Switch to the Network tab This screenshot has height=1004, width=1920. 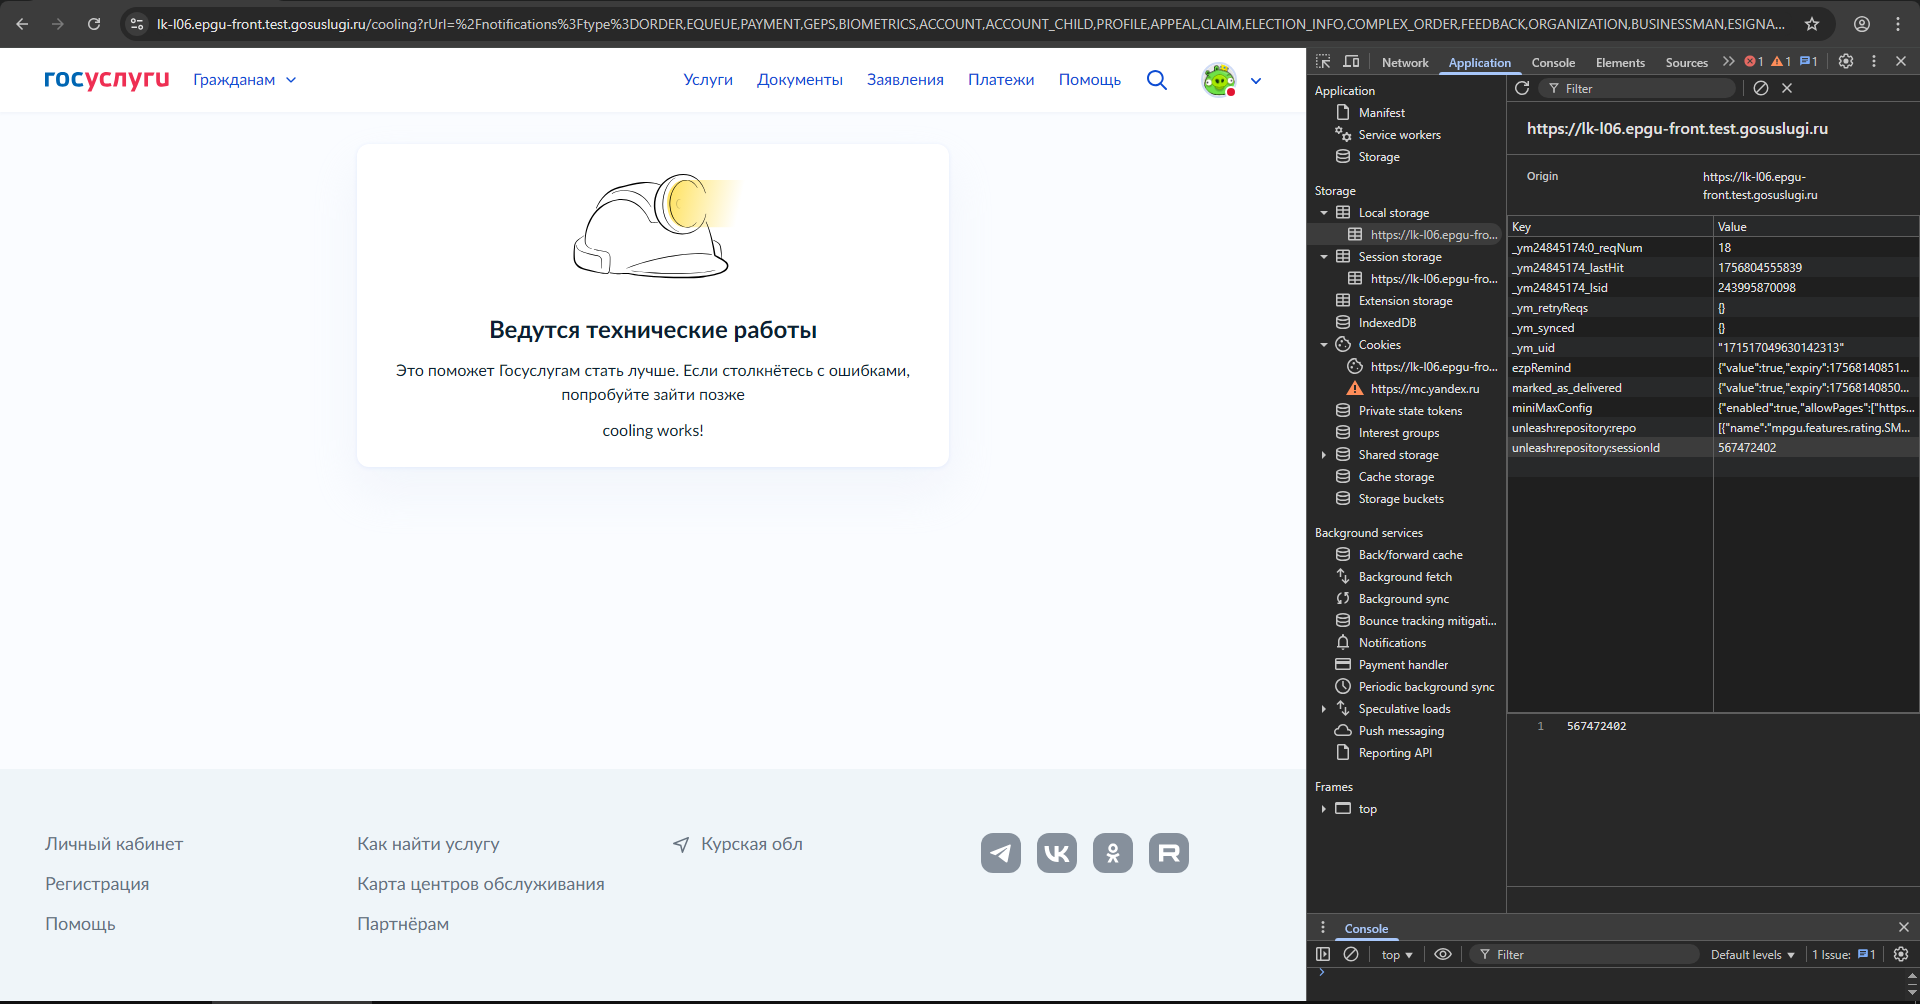pos(1405,63)
